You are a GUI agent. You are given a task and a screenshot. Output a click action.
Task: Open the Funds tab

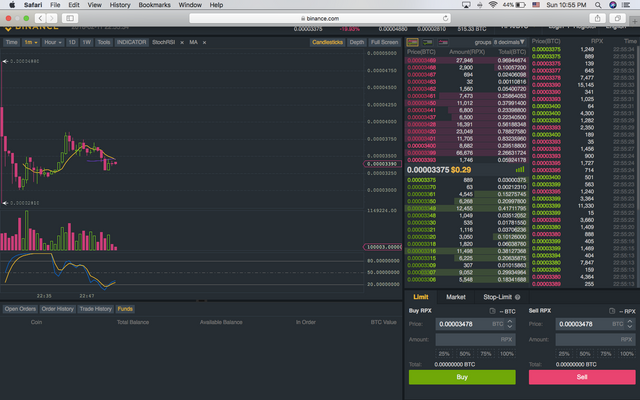[125, 309]
